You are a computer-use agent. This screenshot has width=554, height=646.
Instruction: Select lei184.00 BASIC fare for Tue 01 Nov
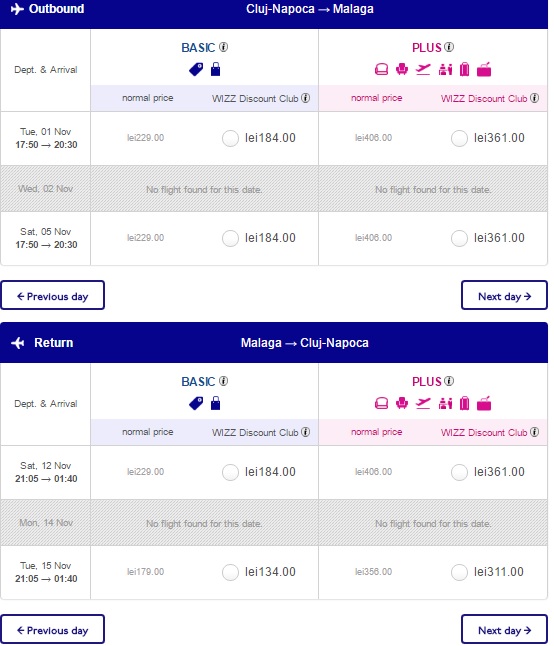230,138
